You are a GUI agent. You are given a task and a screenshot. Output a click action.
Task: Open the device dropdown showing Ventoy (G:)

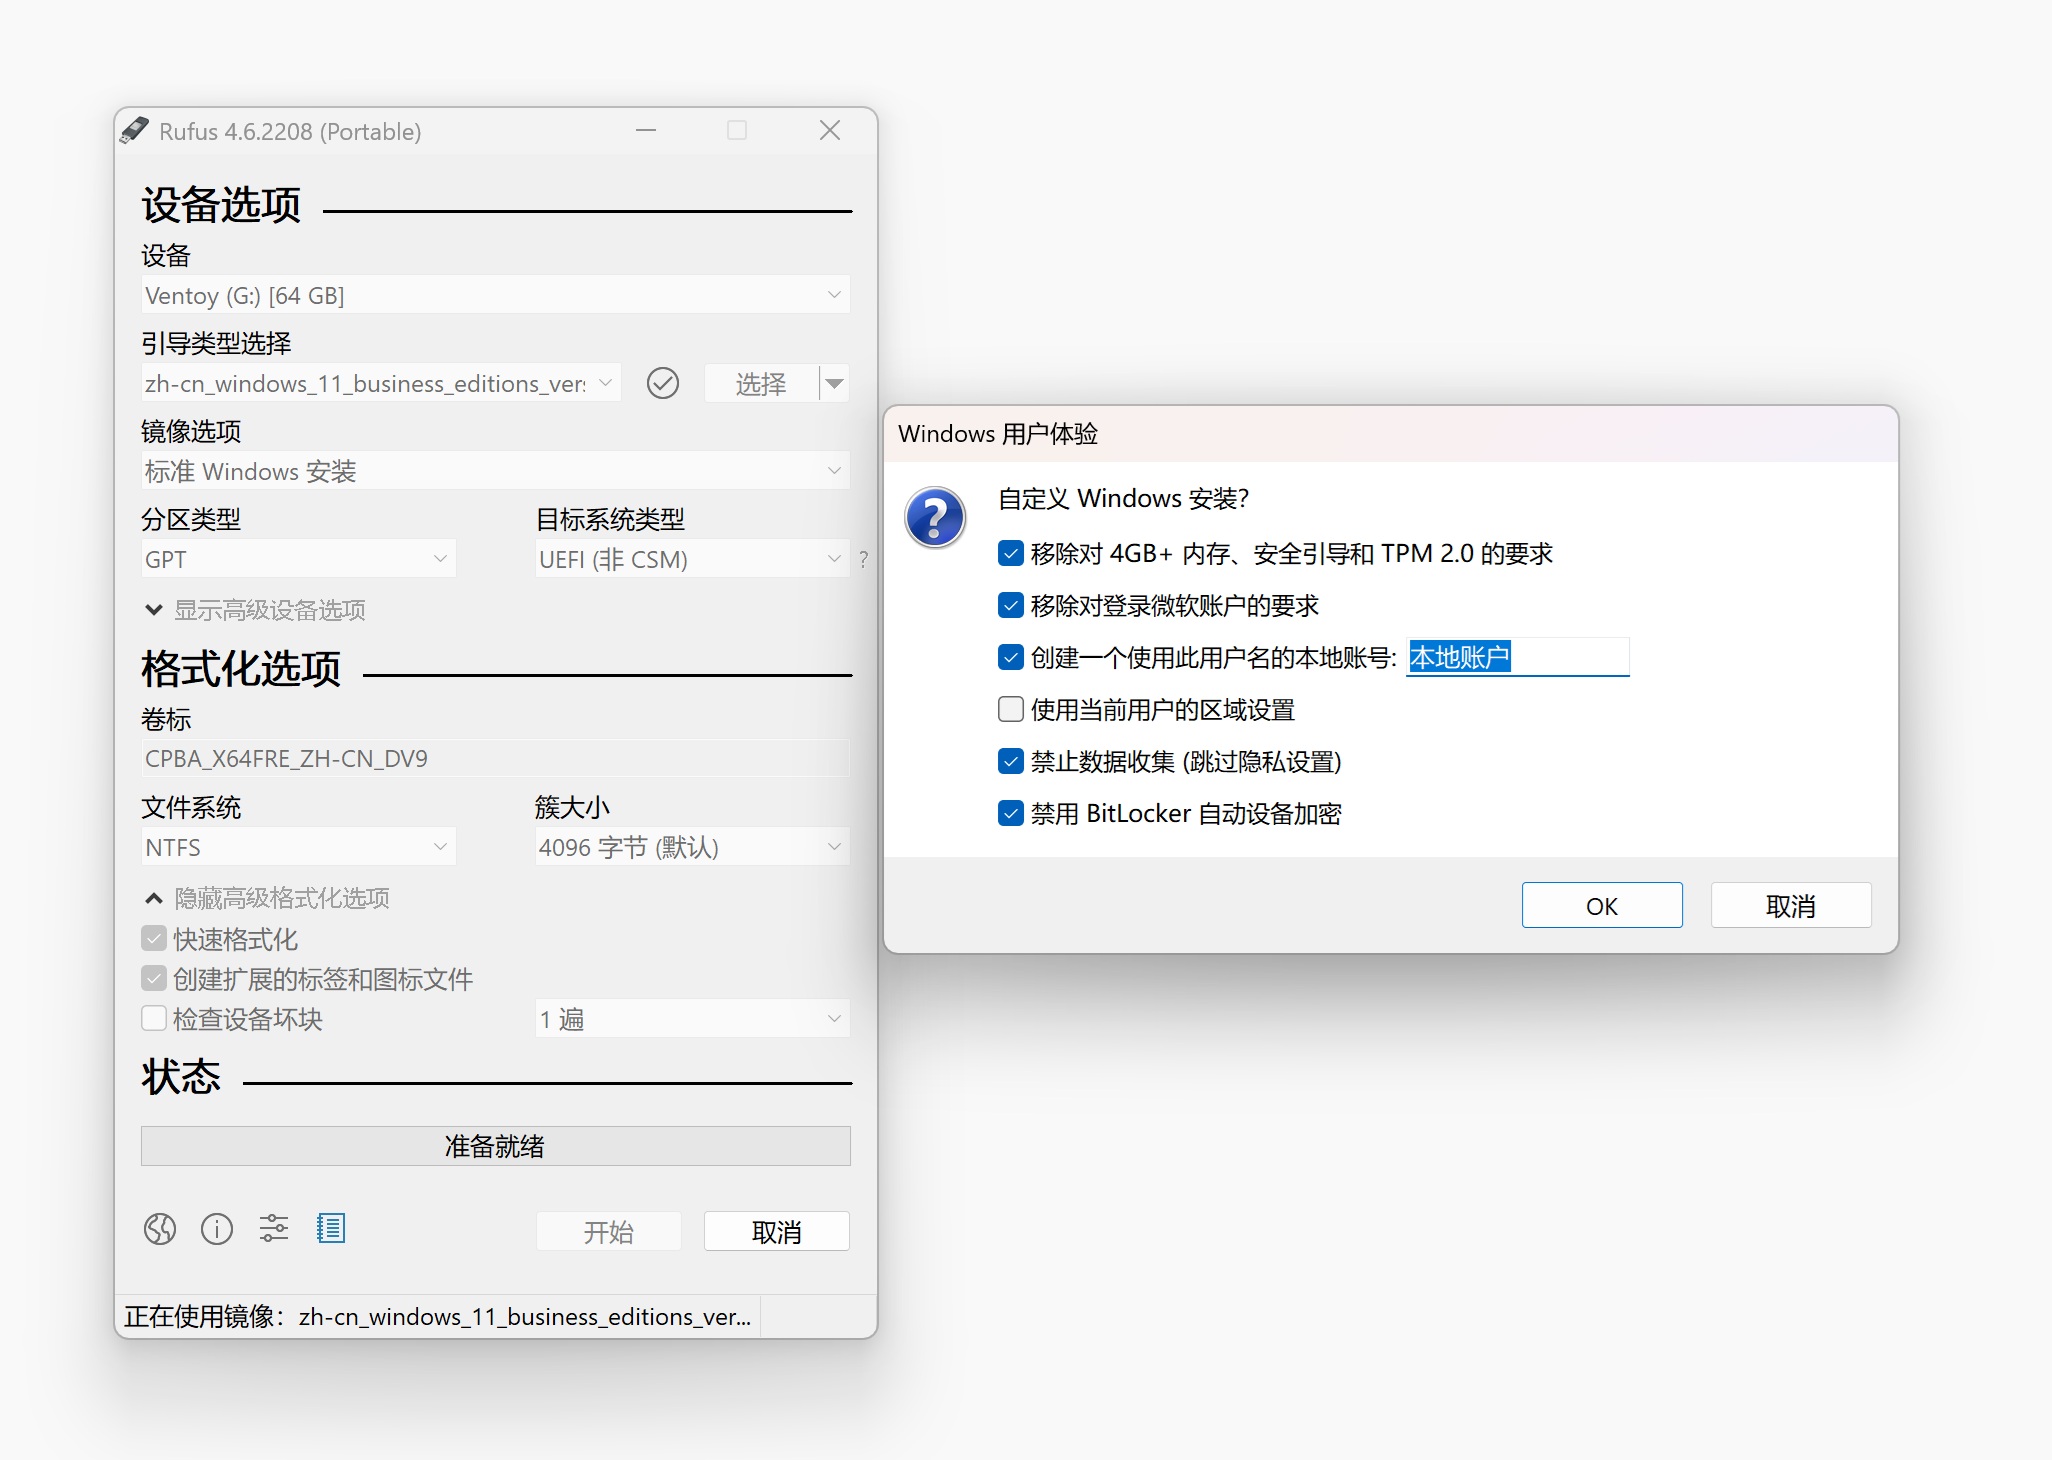pyautogui.click(x=496, y=295)
